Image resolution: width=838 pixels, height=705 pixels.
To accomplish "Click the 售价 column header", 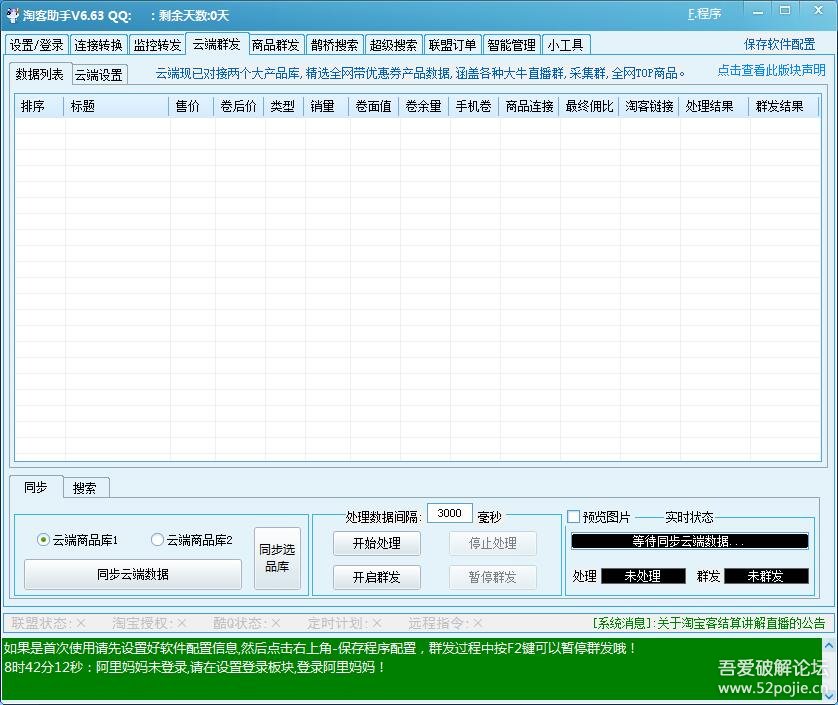I will click(191, 106).
